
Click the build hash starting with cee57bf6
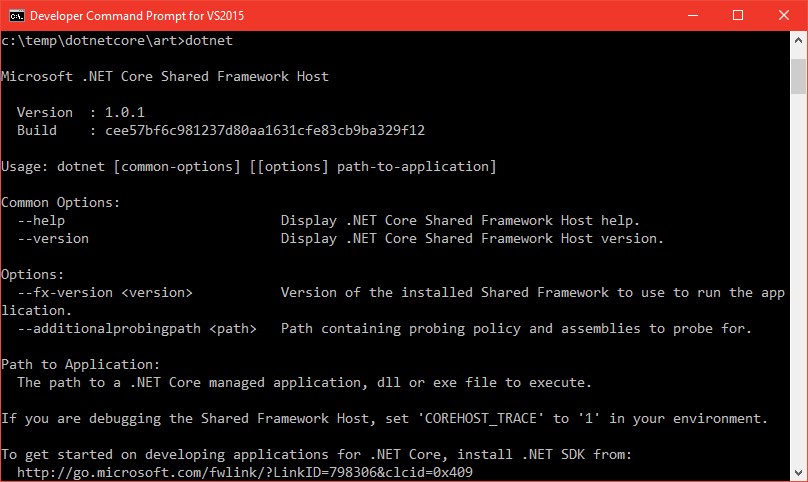click(265, 130)
